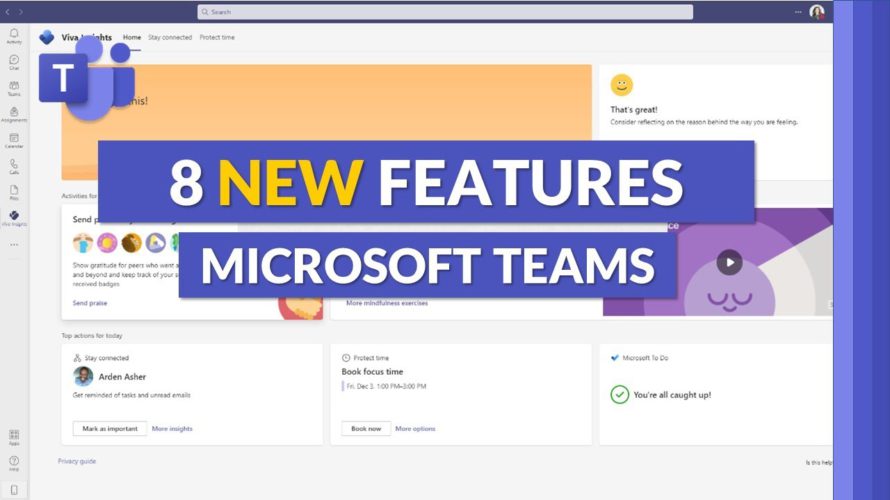The image size is (890, 500).
Task: Open Calls from the sidebar
Action: [14, 167]
